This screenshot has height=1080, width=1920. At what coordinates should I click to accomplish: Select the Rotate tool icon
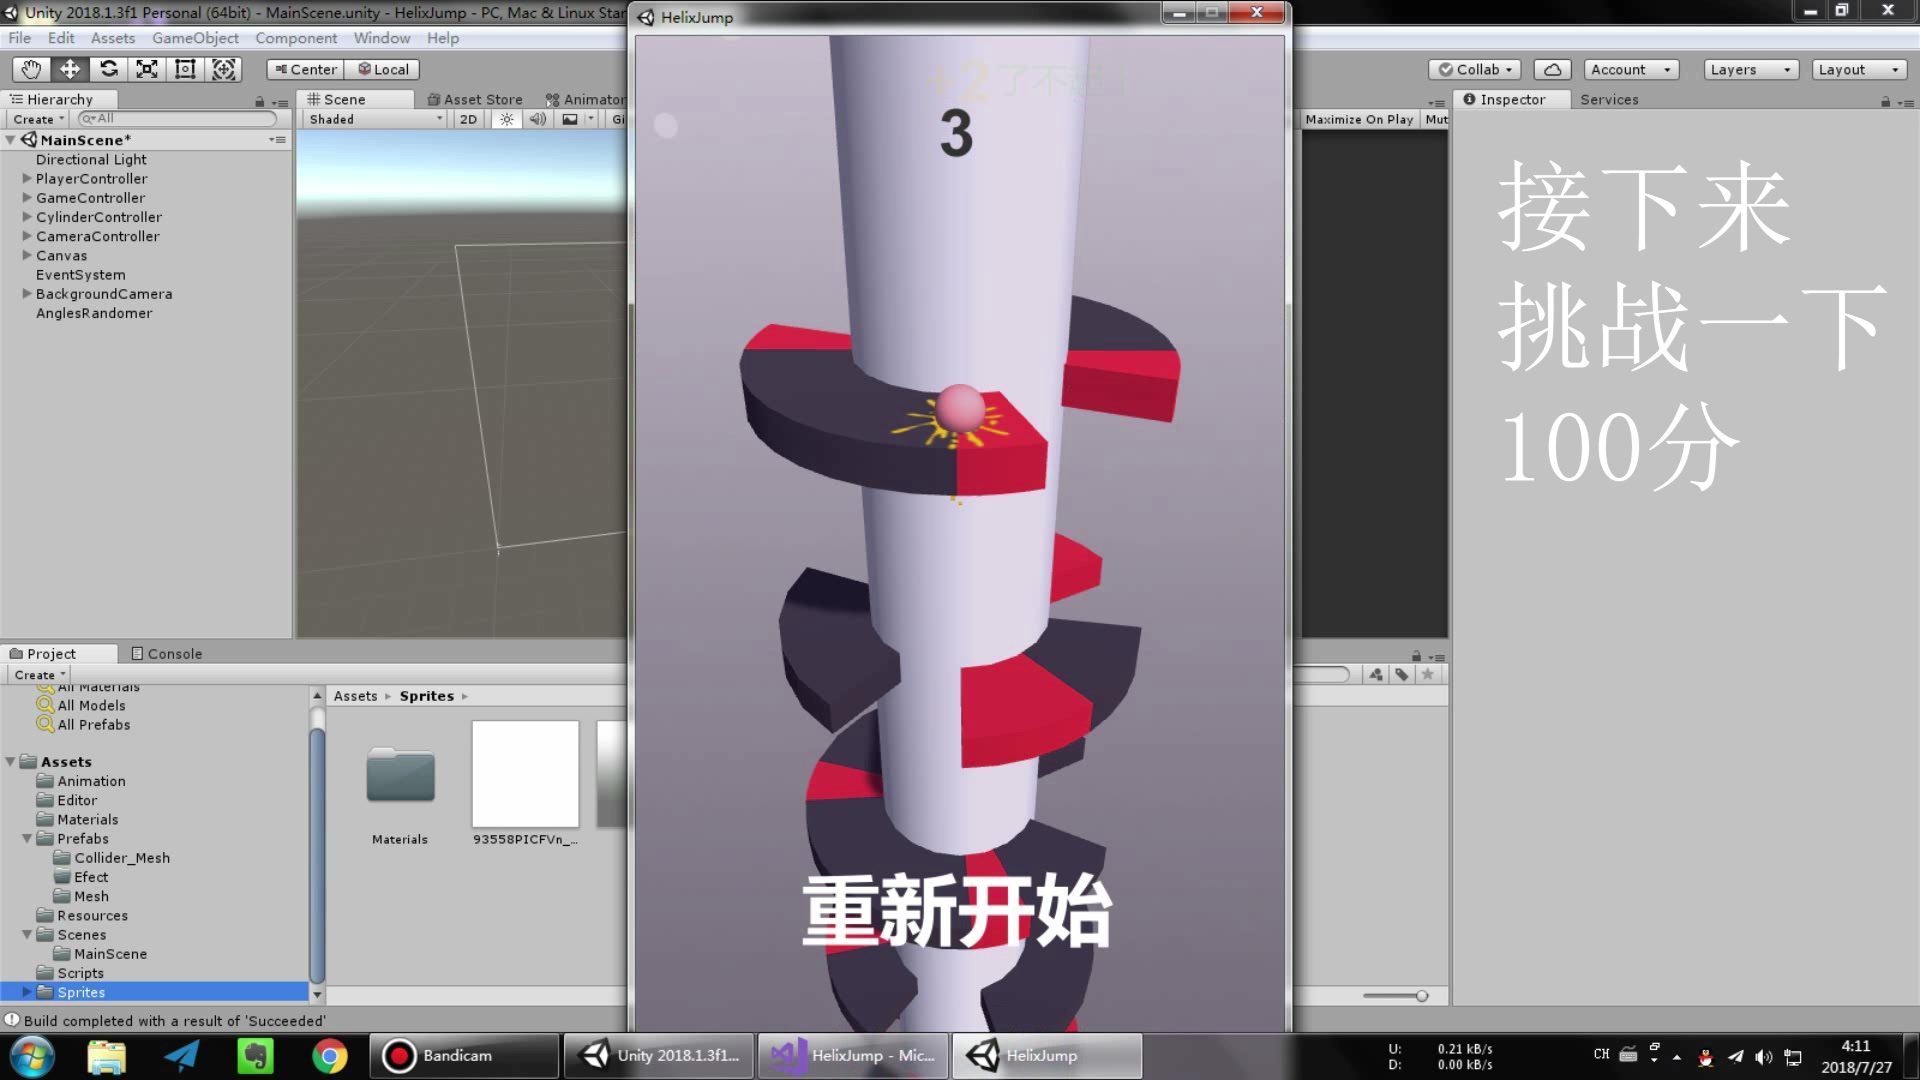(107, 69)
